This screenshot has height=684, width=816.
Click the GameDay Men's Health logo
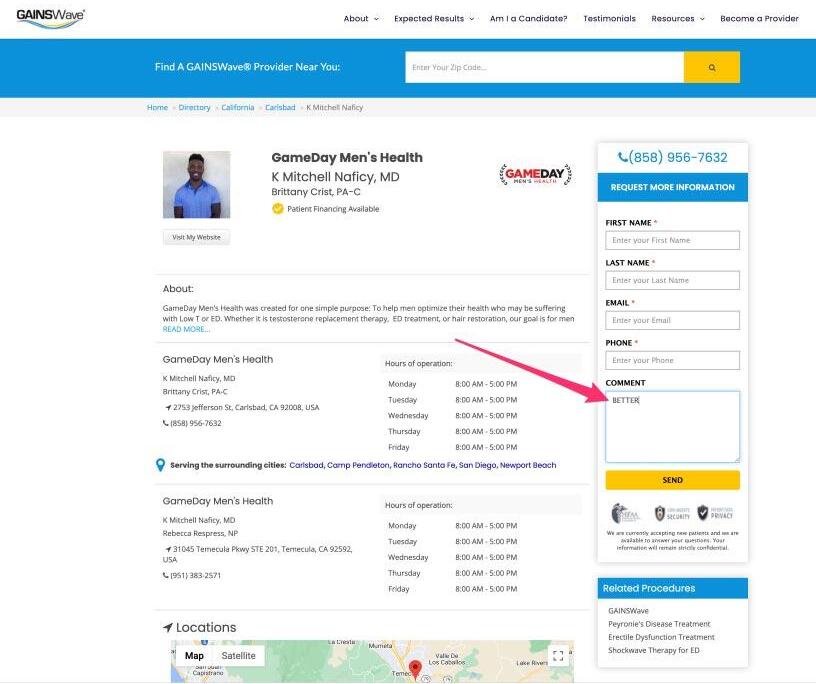(536, 174)
